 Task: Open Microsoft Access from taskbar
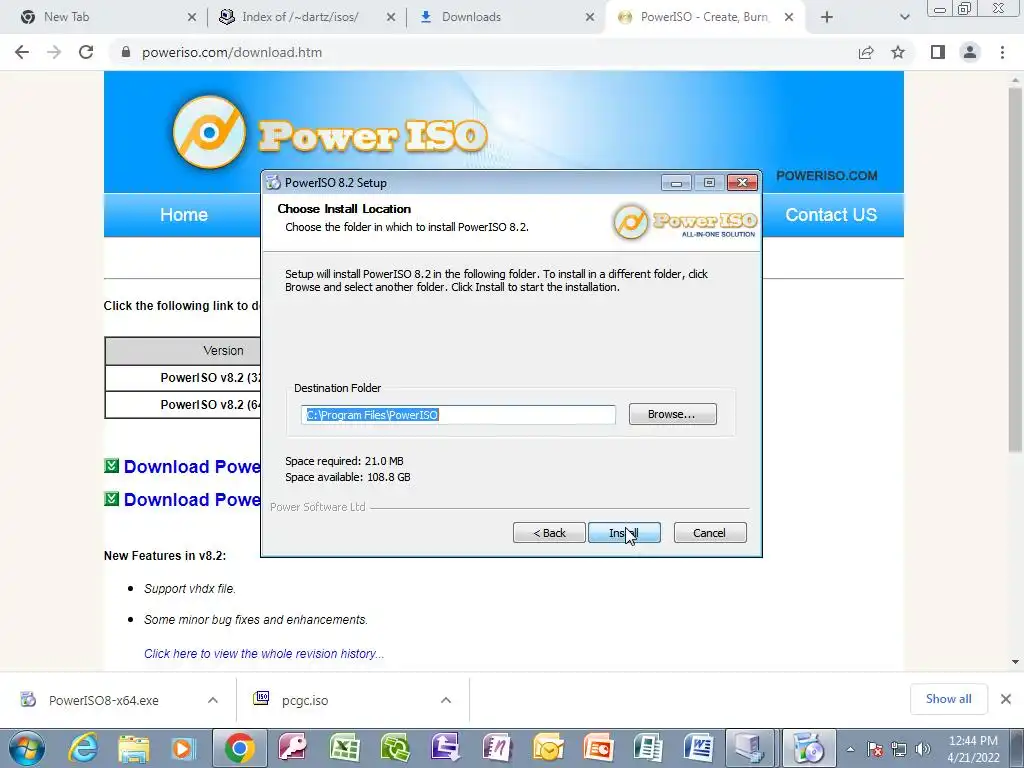click(x=295, y=748)
